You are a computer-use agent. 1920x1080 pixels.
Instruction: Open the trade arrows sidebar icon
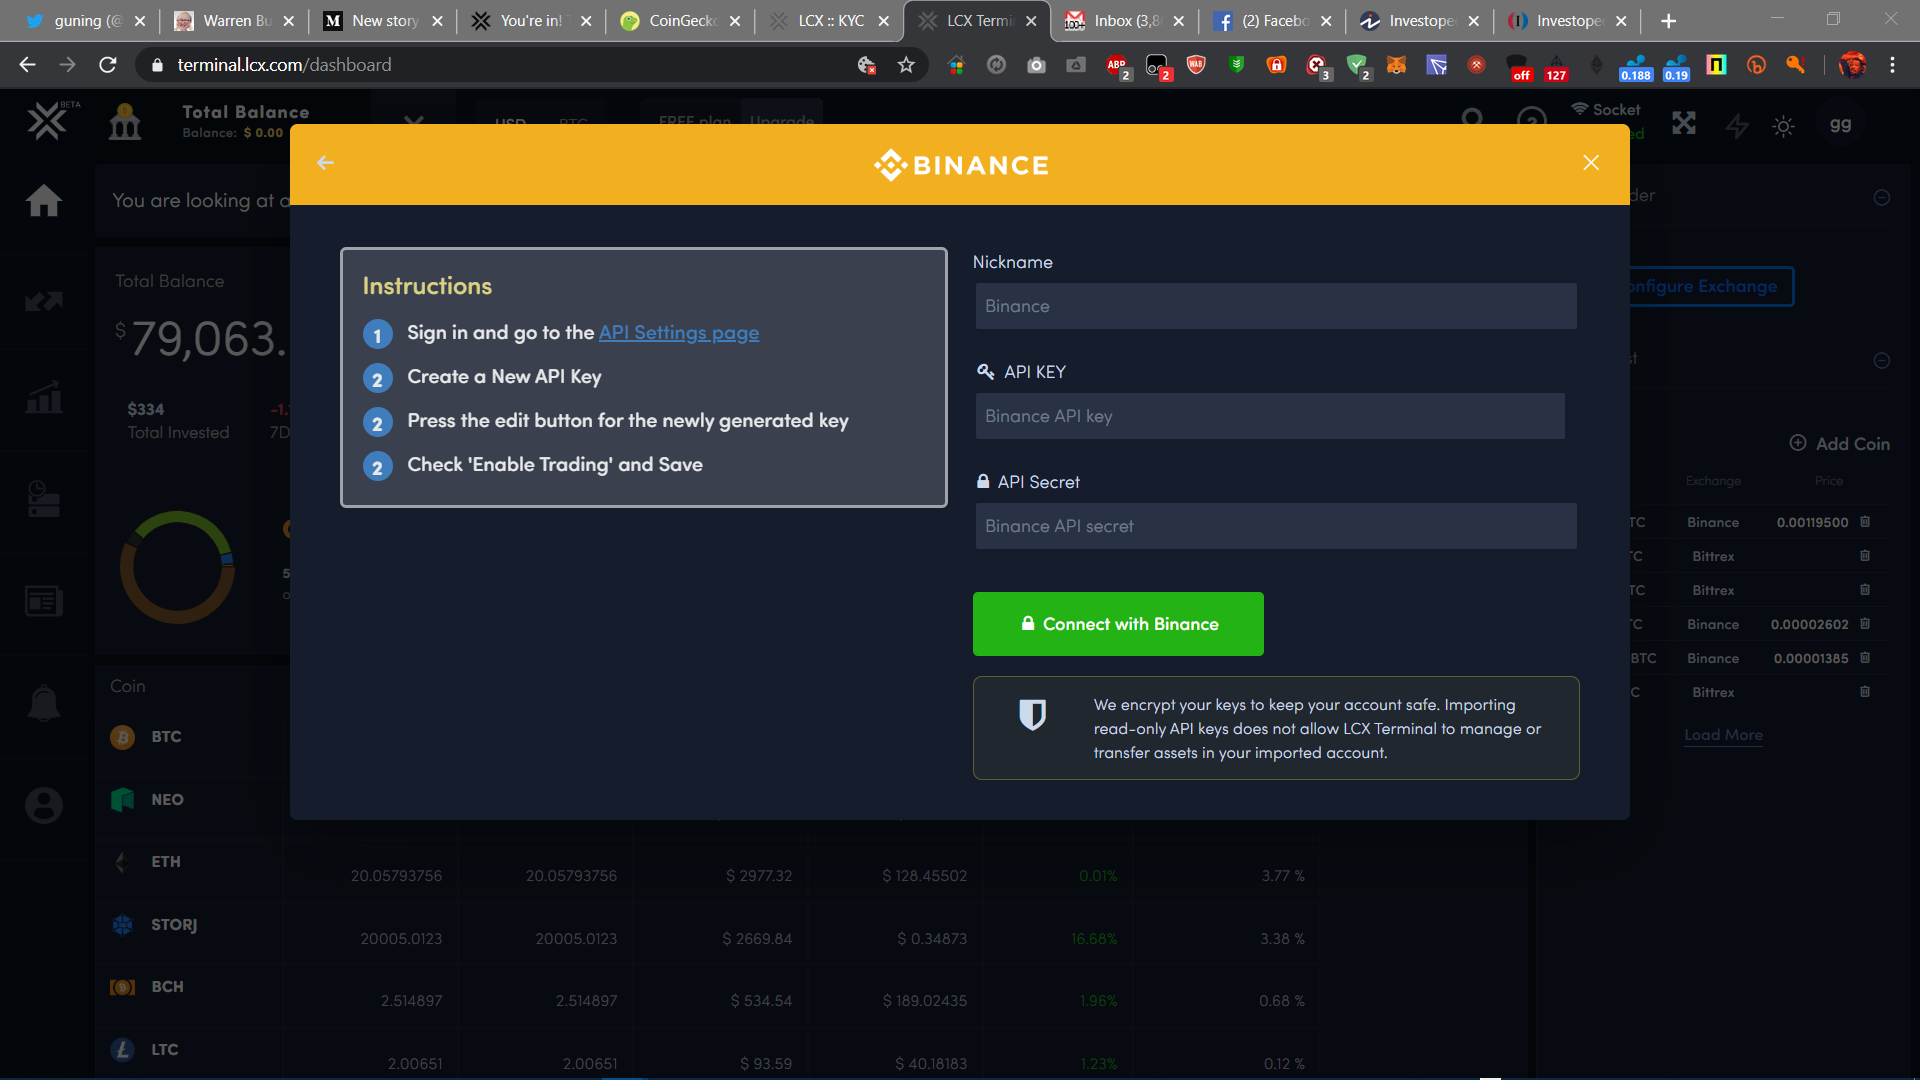(x=44, y=301)
